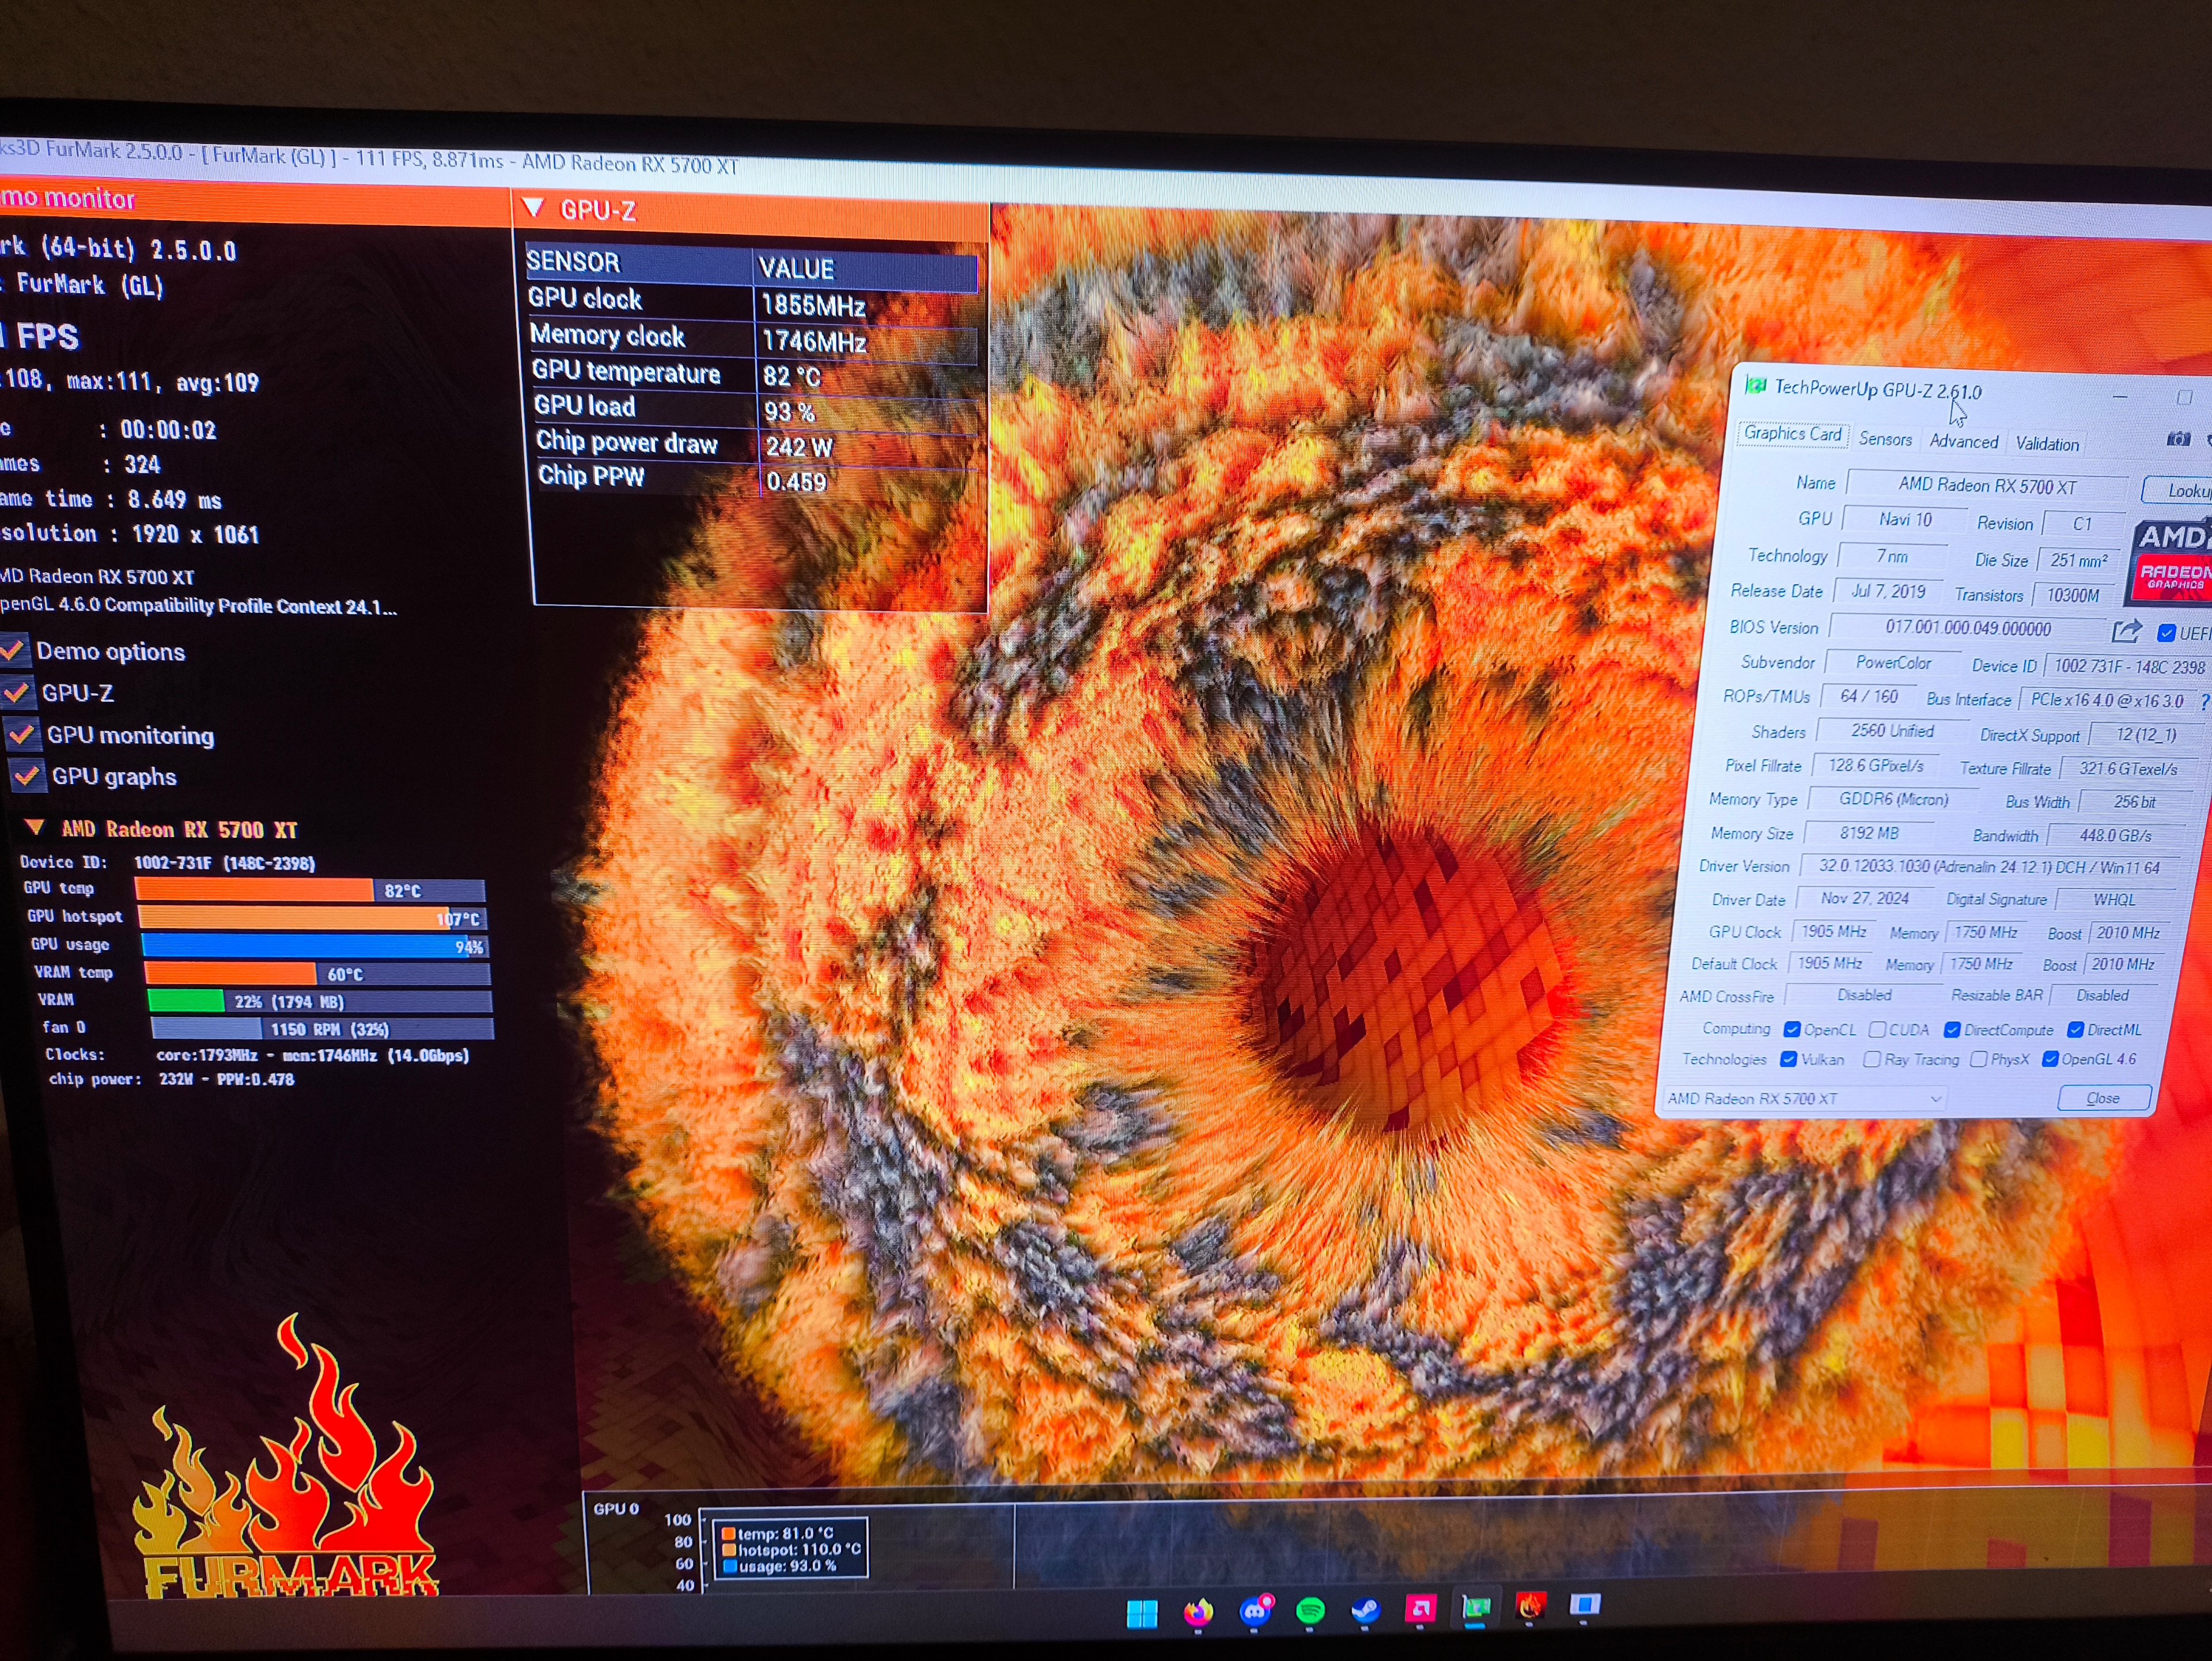Open Spotify from the taskbar

click(x=1310, y=1610)
